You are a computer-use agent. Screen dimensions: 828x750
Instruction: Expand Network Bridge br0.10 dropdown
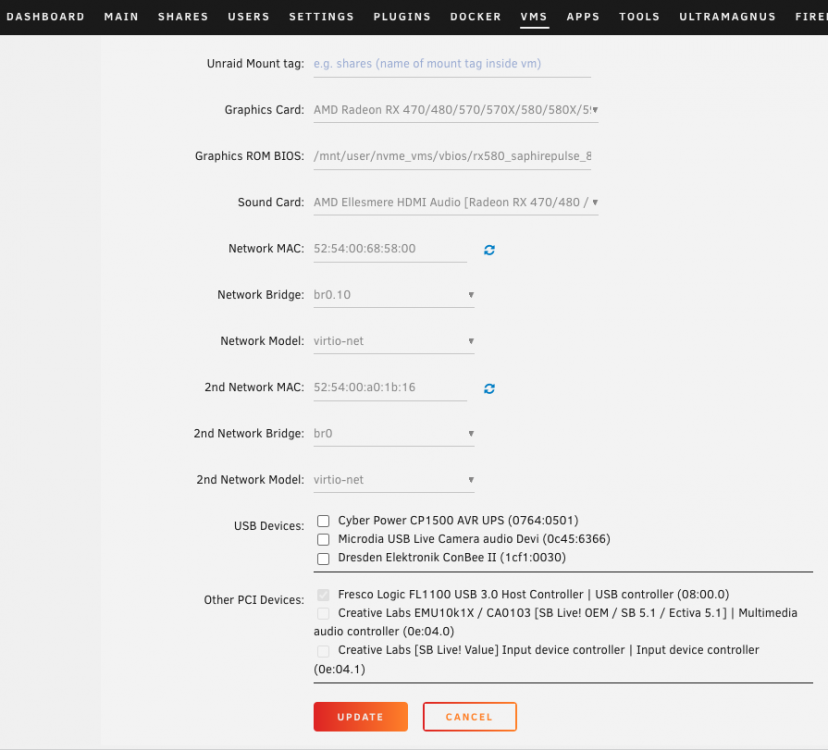point(394,295)
